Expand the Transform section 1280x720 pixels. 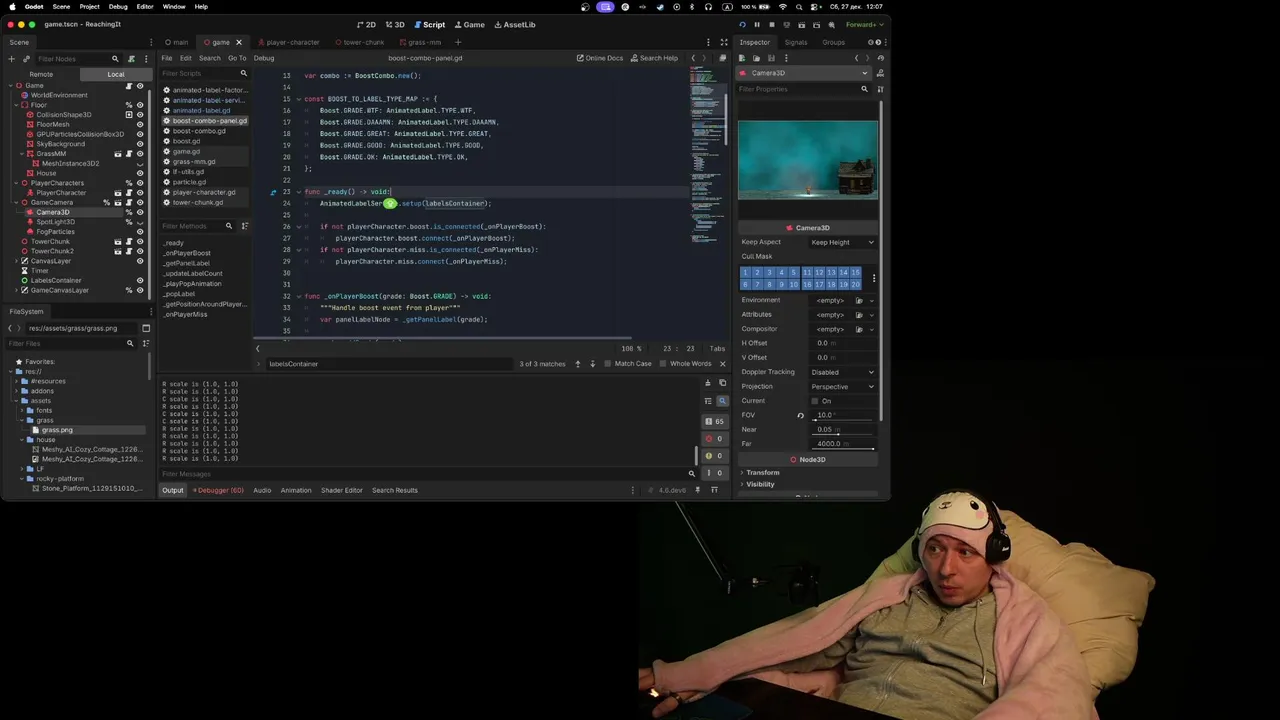(x=762, y=473)
